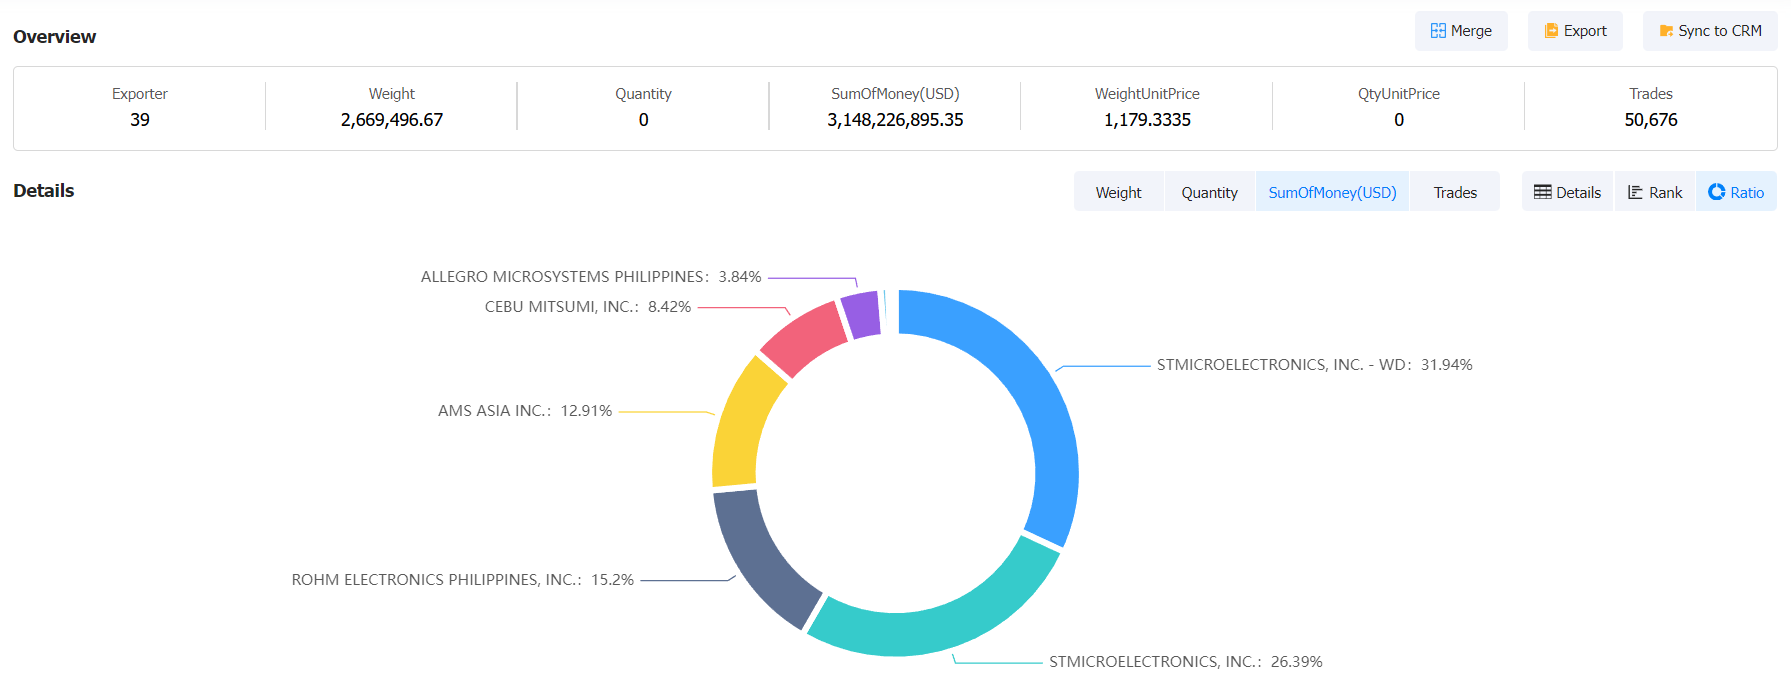1791x683 pixels.
Task: Click the label STMICROELECTRONICS, INC. - WD: 31.94%
Action: [x=1314, y=365]
